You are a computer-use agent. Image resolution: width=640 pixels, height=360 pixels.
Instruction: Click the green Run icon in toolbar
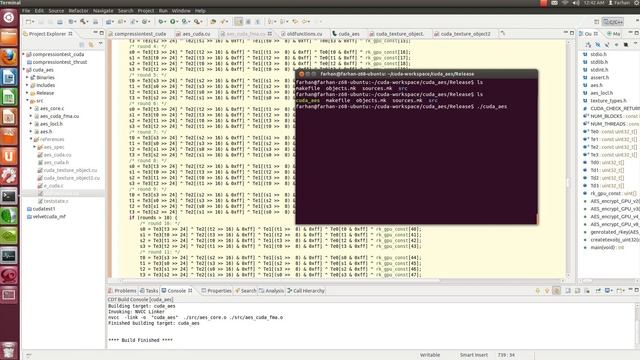pos(173,22)
